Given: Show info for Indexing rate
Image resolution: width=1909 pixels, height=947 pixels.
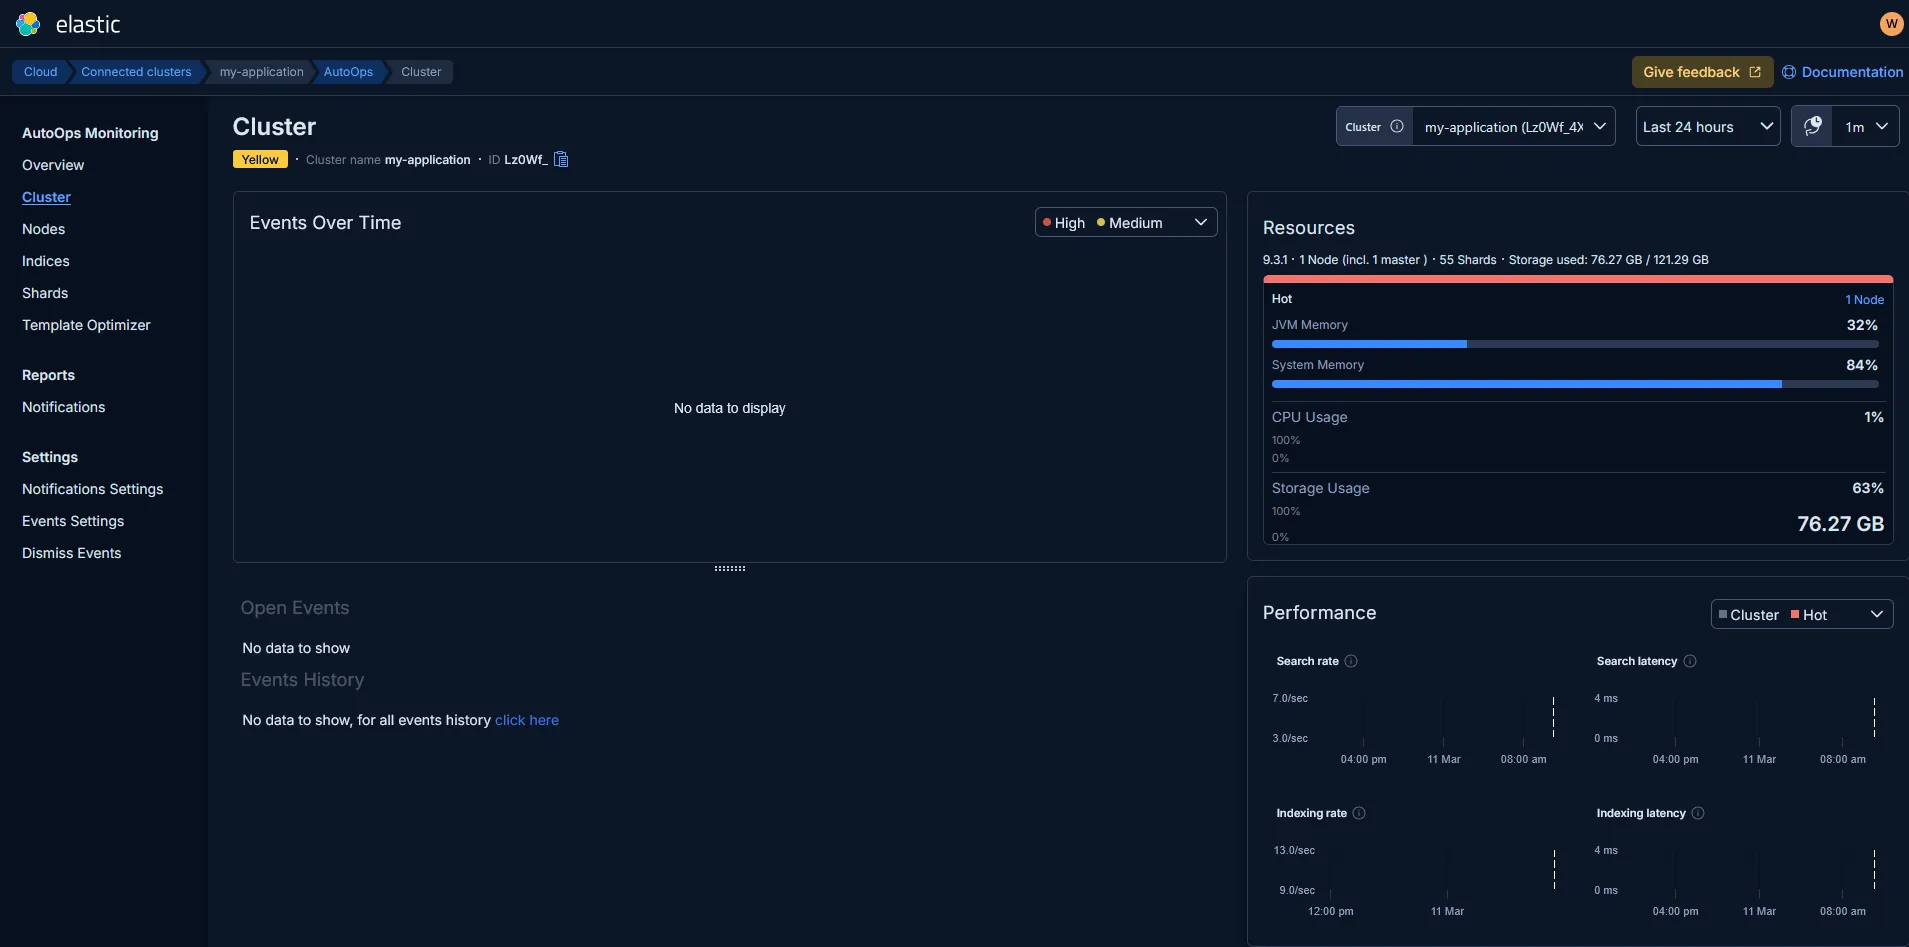Looking at the screenshot, I should (x=1359, y=813).
